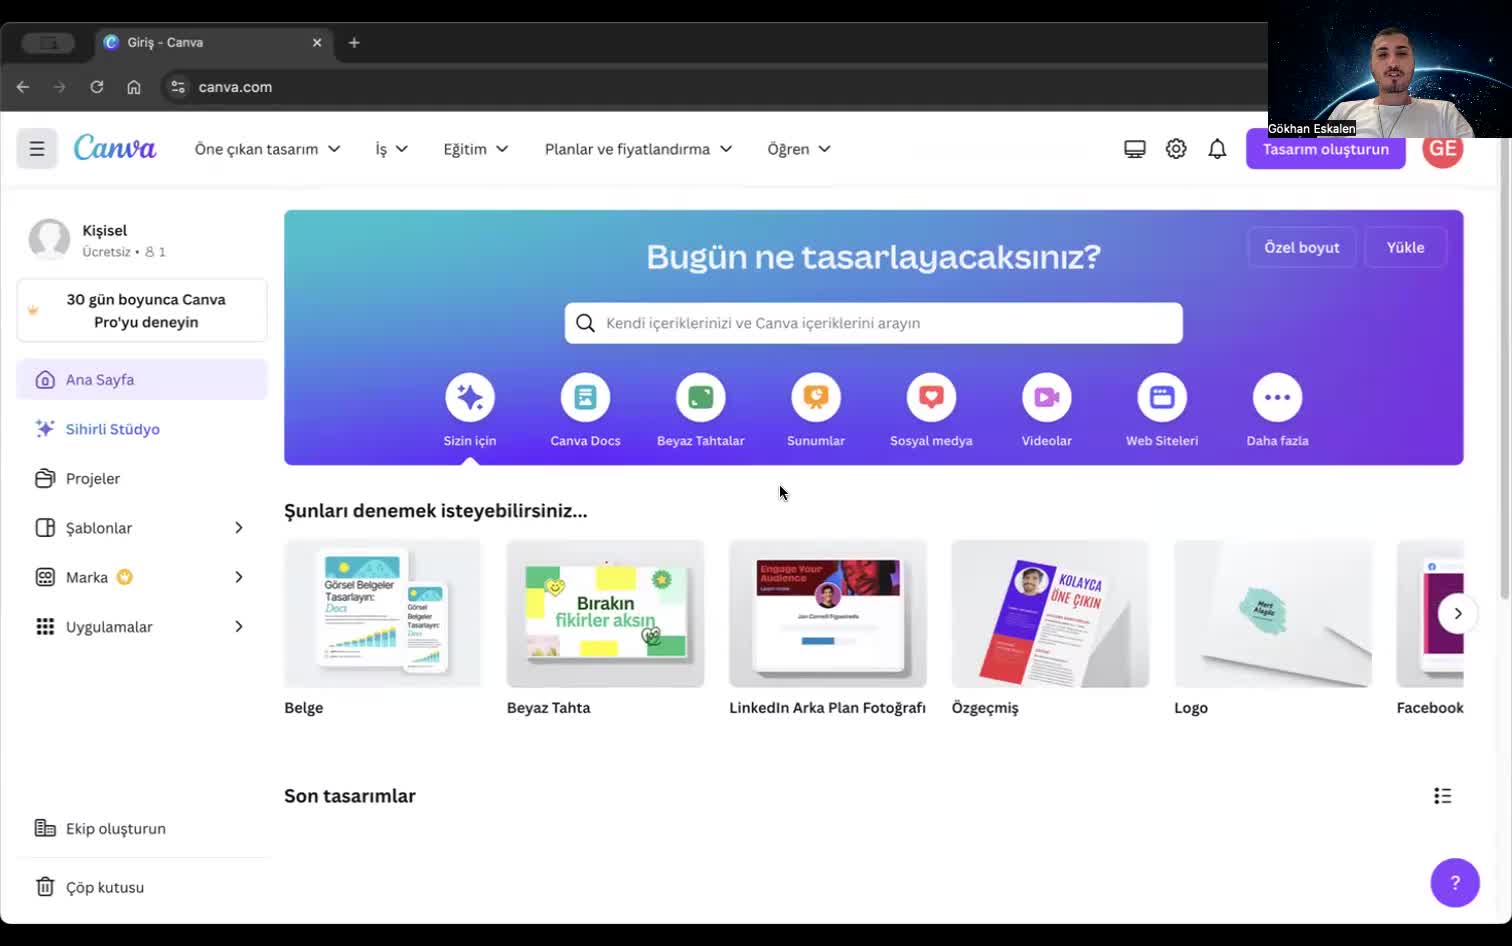Select the Giriş - Canva browser tab
The image size is (1512, 946).
coord(213,42)
